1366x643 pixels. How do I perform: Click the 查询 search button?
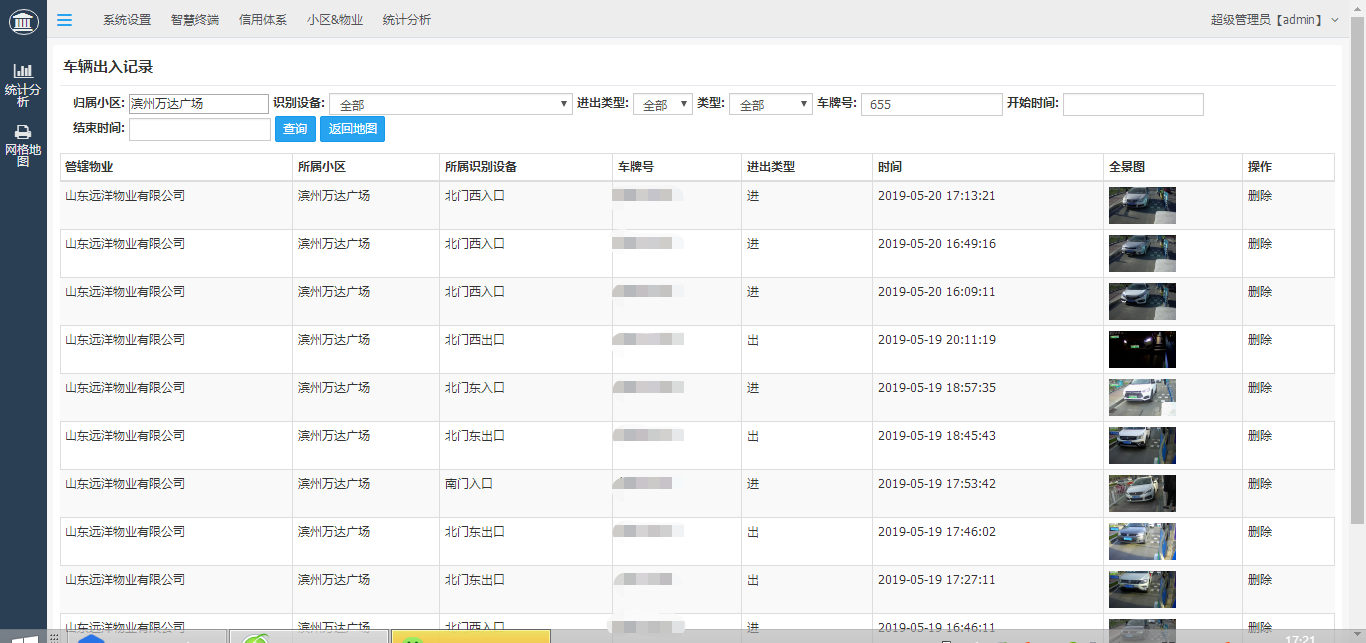[x=295, y=130]
